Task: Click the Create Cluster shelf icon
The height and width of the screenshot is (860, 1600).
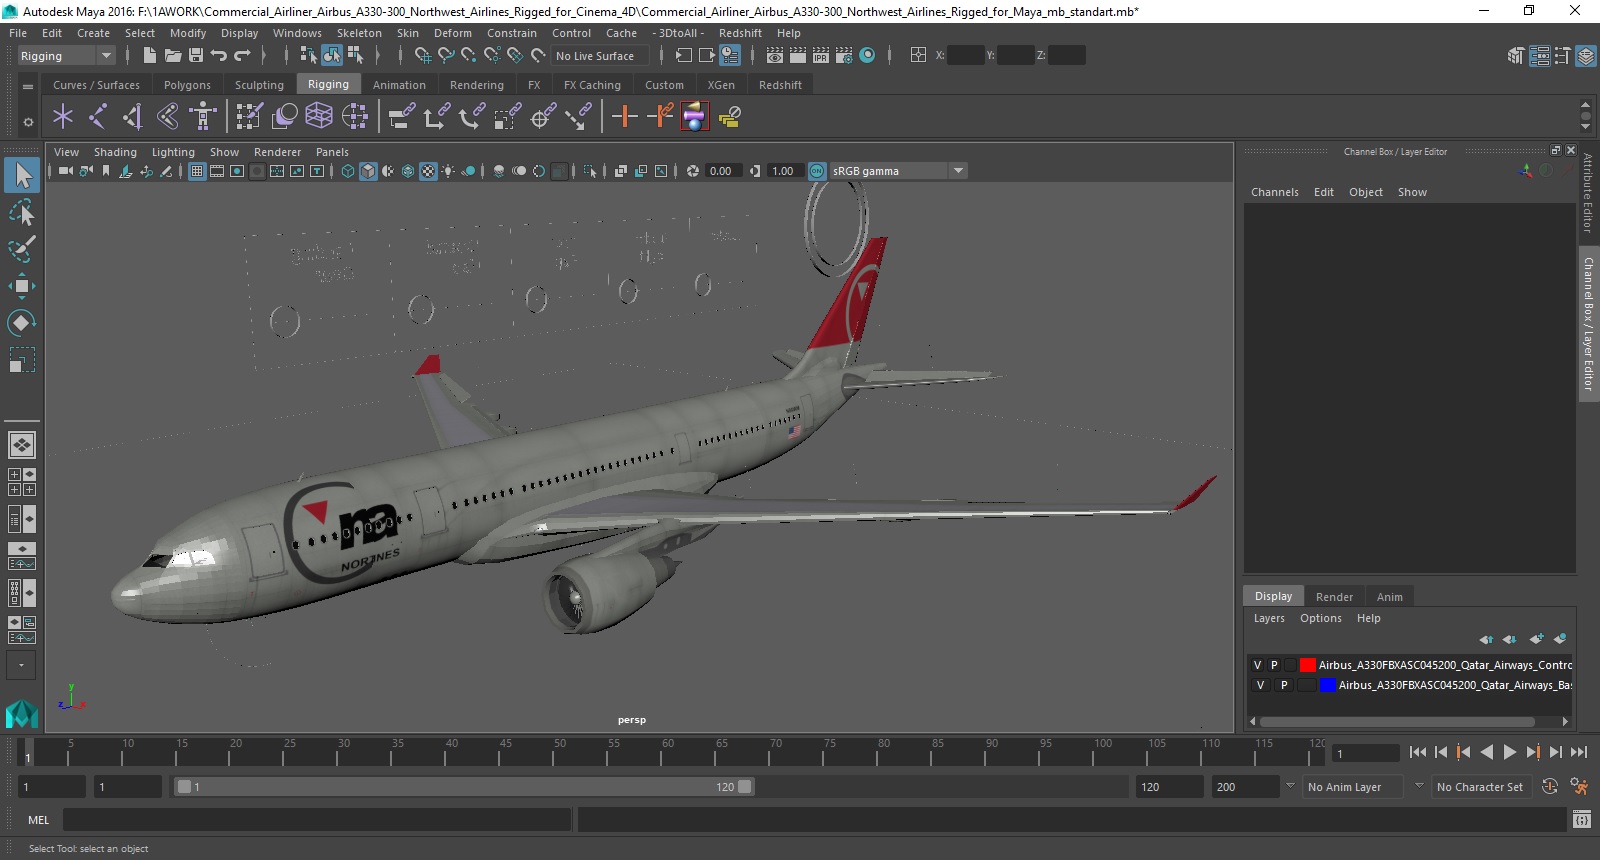Action: 355,117
